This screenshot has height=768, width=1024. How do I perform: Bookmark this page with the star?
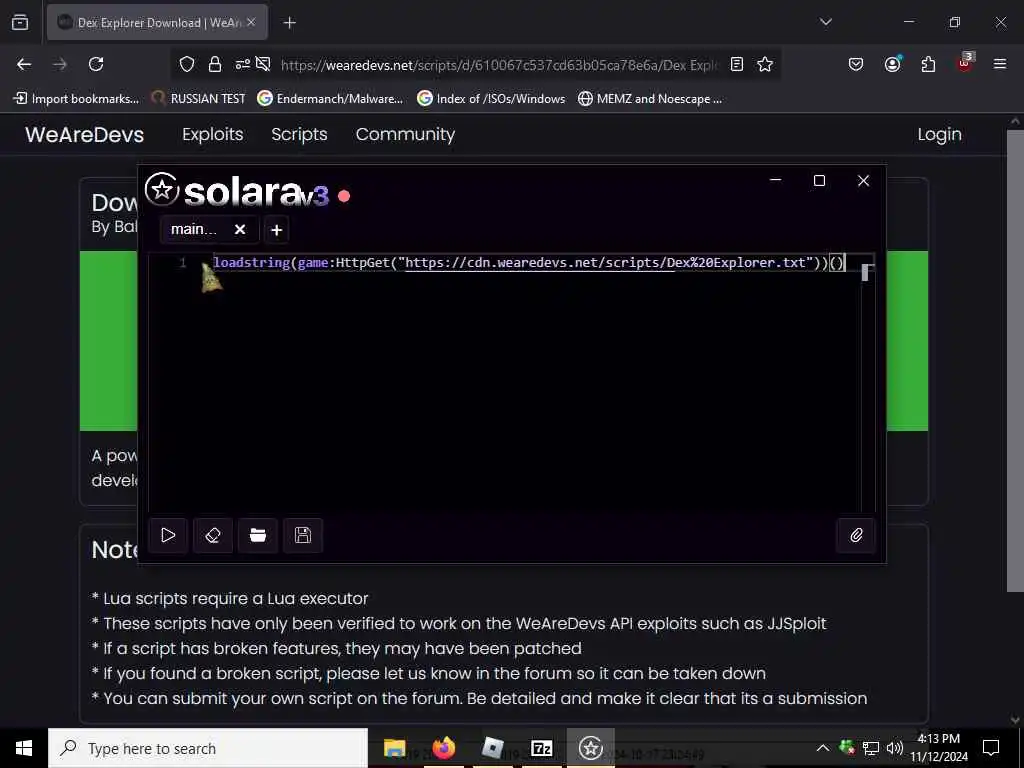coord(765,64)
